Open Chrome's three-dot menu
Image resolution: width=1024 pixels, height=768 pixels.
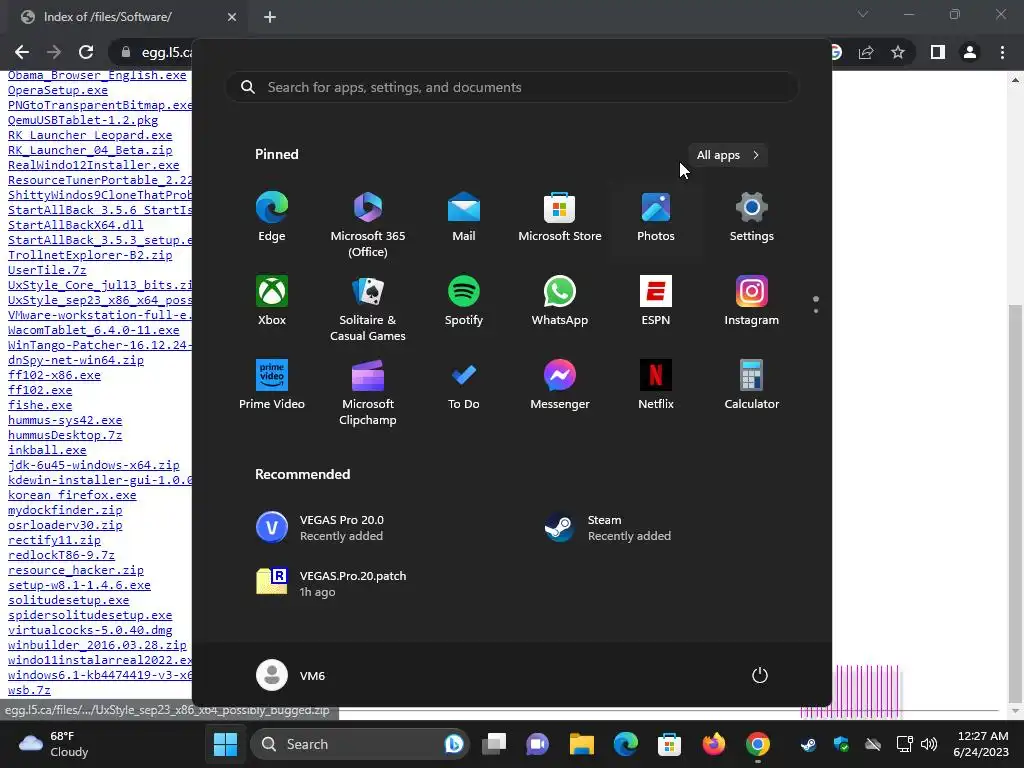1002,52
